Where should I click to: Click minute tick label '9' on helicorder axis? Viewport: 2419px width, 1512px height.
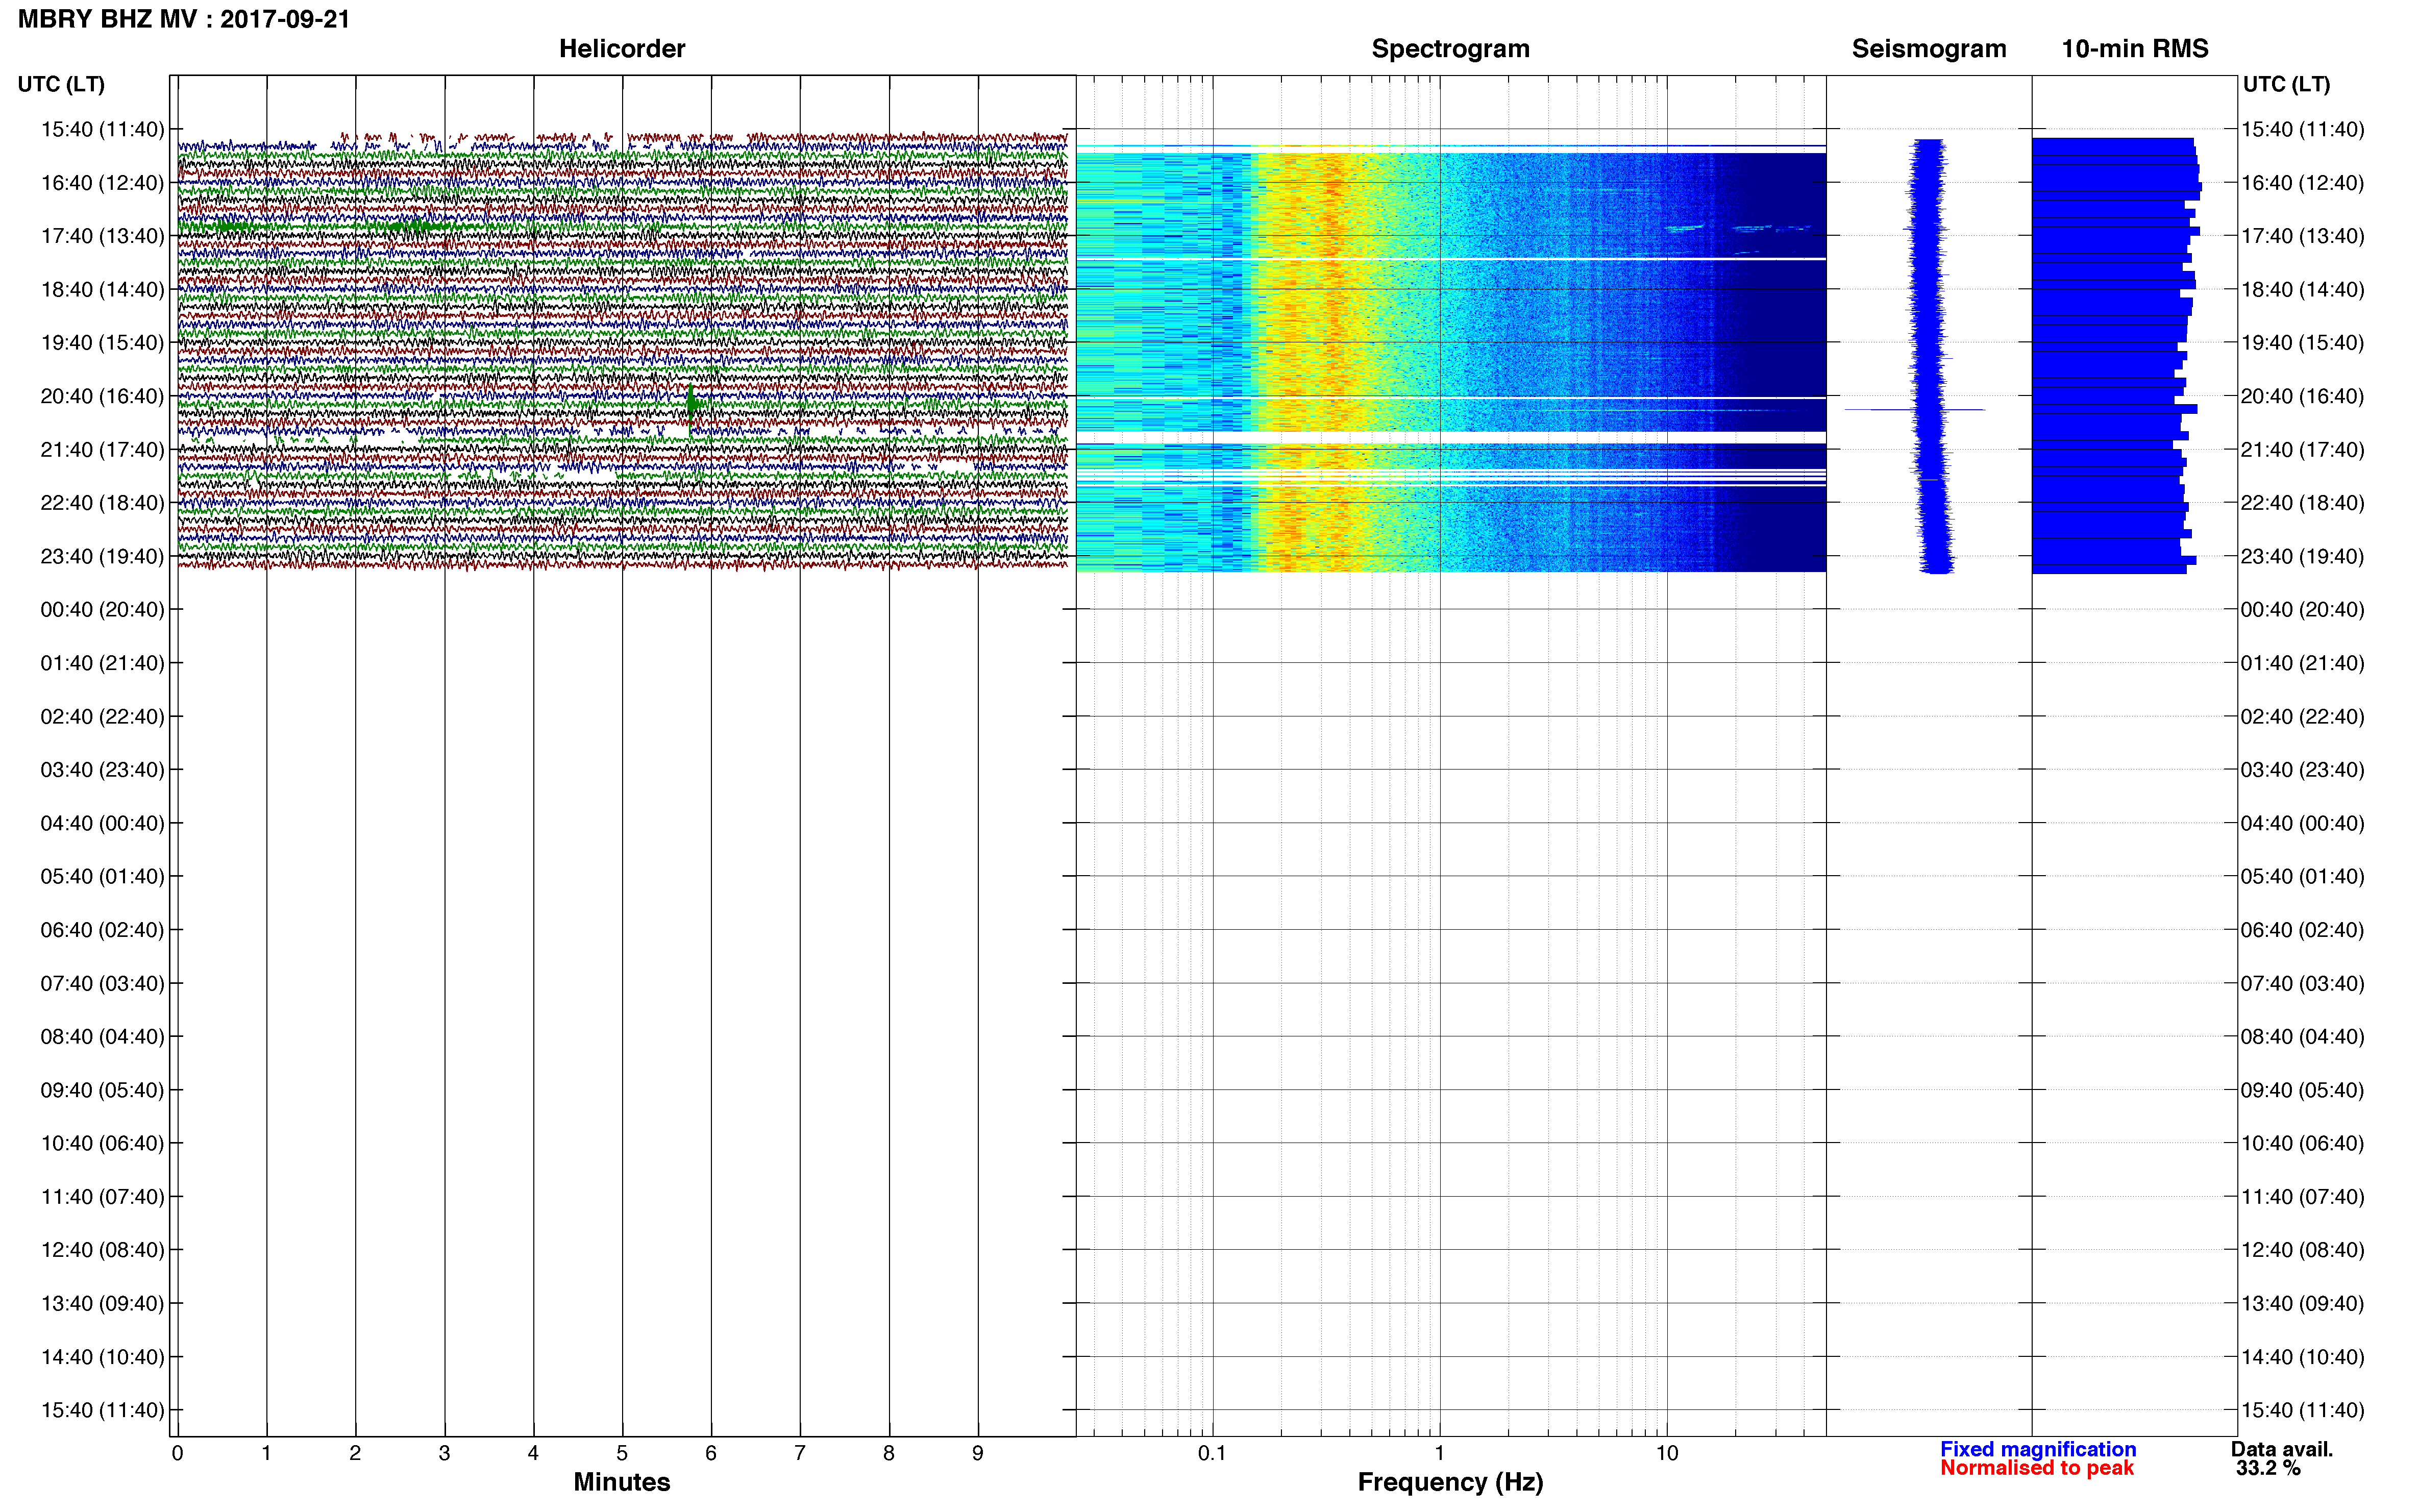click(x=978, y=1453)
